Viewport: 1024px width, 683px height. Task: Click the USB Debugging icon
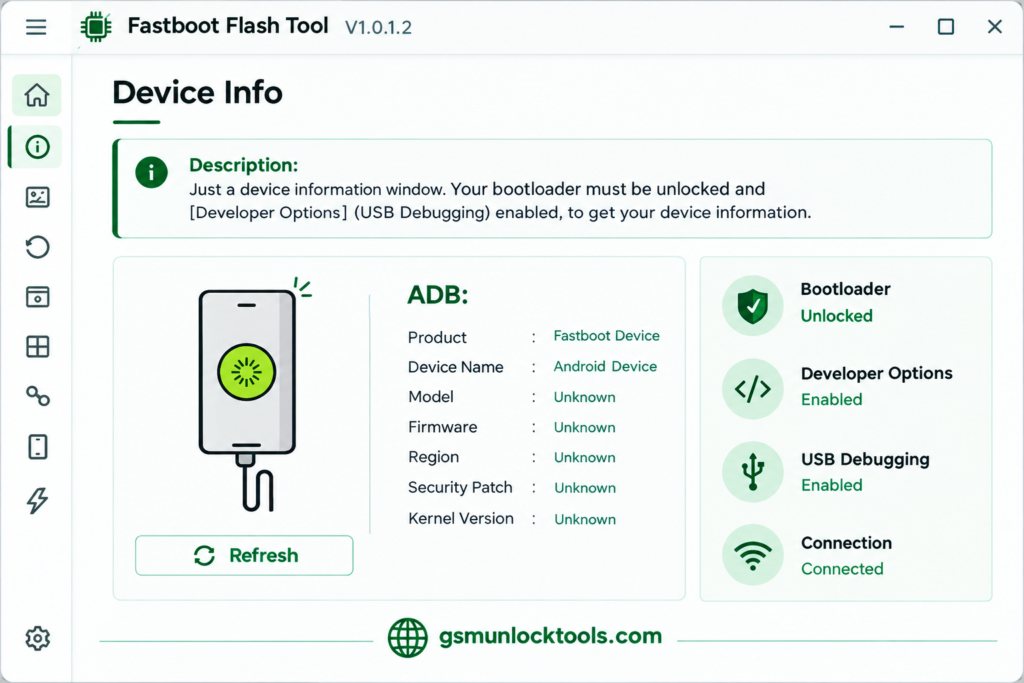coord(752,471)
